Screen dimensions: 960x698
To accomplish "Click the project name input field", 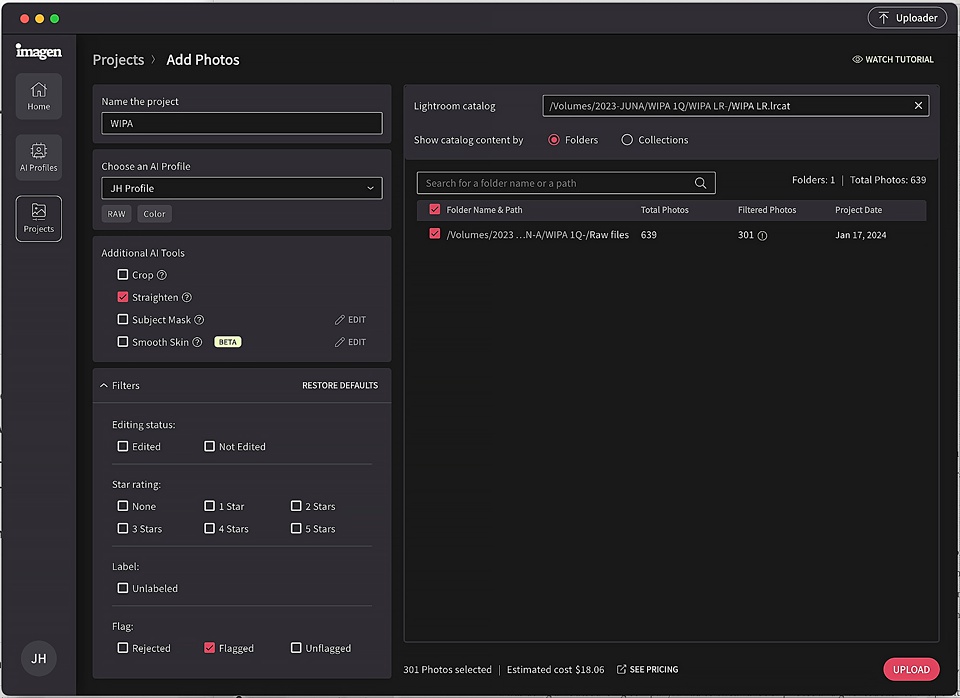I will tap(242, 123).
